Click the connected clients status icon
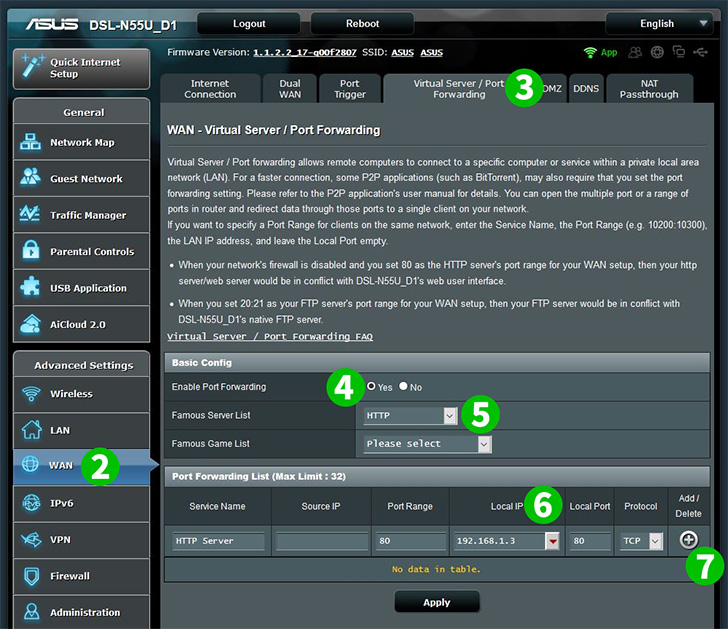The image size is (728, 629). [x=635, y=52]
